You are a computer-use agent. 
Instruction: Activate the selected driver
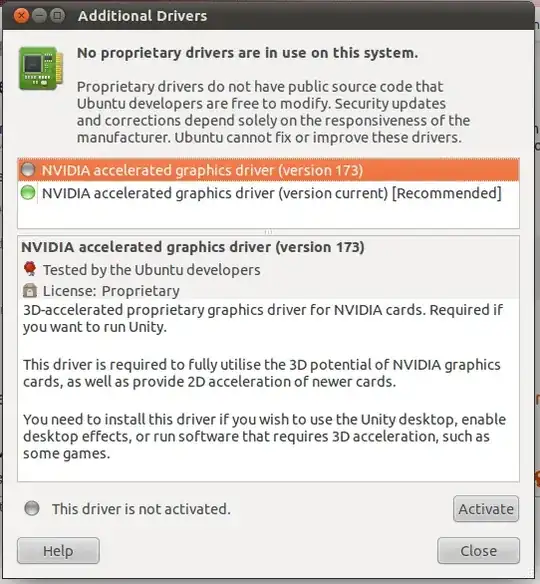tap(486, 508)
